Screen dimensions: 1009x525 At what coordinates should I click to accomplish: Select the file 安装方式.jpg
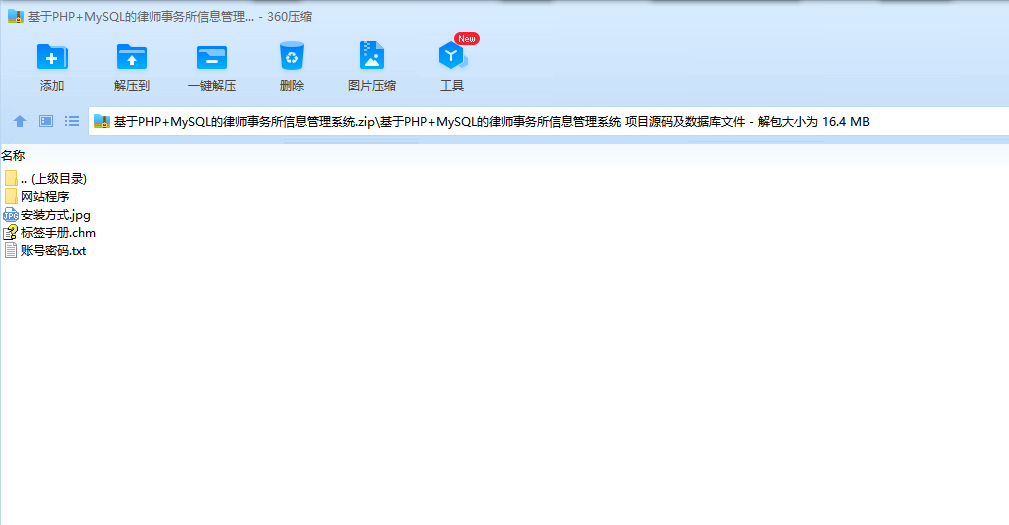[x=47, y=215]
